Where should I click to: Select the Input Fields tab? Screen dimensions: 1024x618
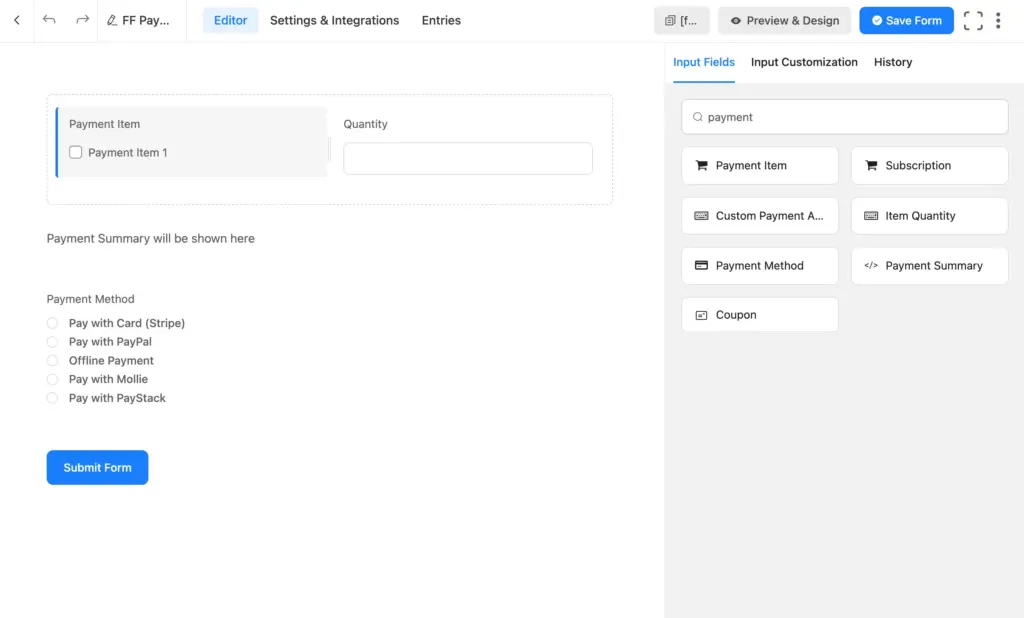tap(703, 62)
